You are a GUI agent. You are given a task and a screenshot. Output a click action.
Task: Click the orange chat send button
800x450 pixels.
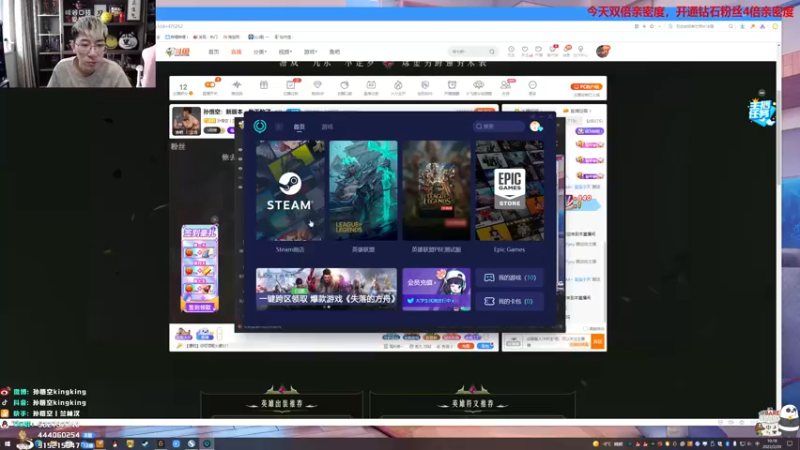click(x=597, y=341)
